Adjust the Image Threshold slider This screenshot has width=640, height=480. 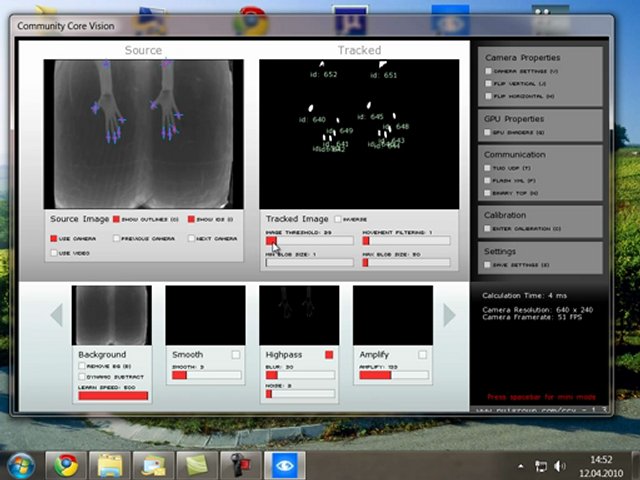click(x=309, y=241)
